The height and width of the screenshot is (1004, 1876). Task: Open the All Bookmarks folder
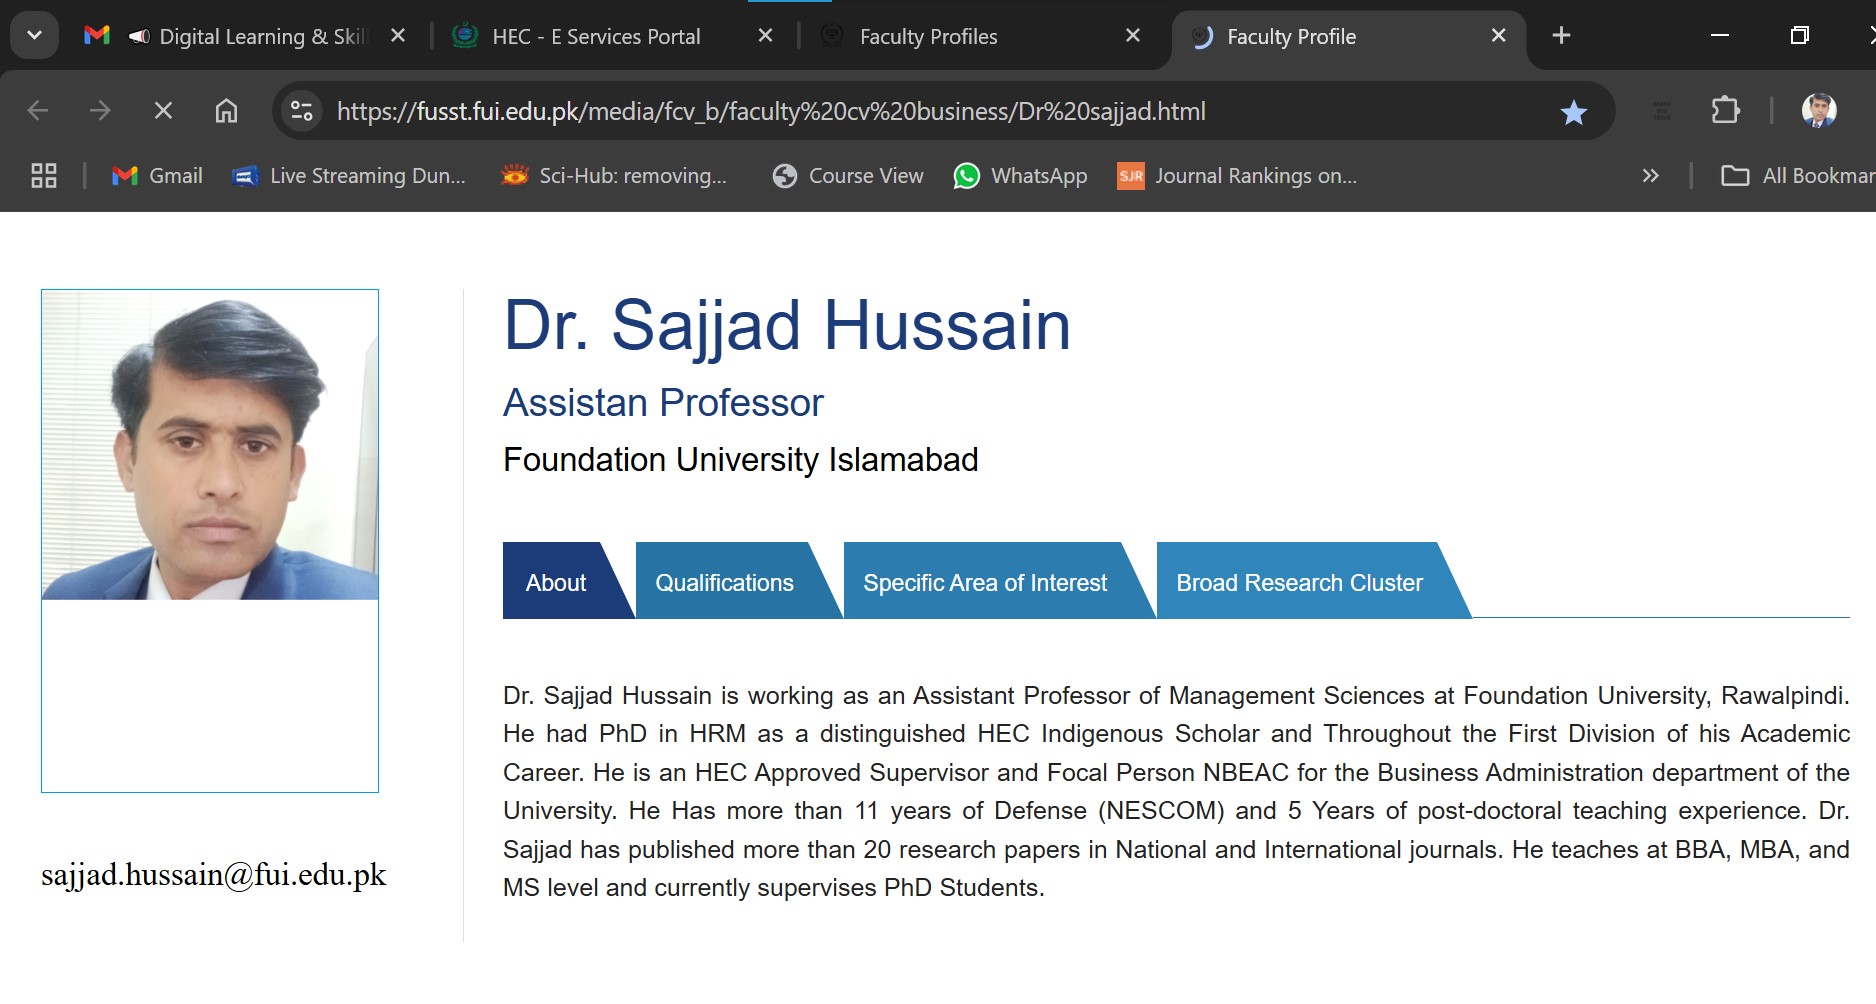(1797, 176)
